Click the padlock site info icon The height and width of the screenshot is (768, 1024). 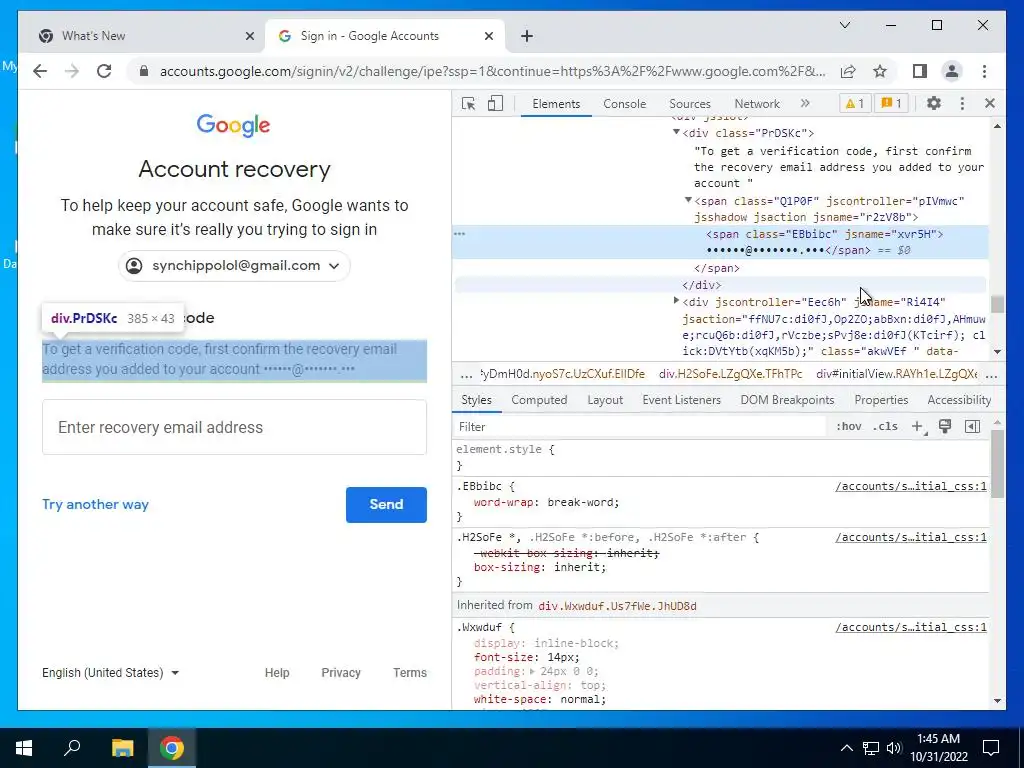tap(144, 71)
